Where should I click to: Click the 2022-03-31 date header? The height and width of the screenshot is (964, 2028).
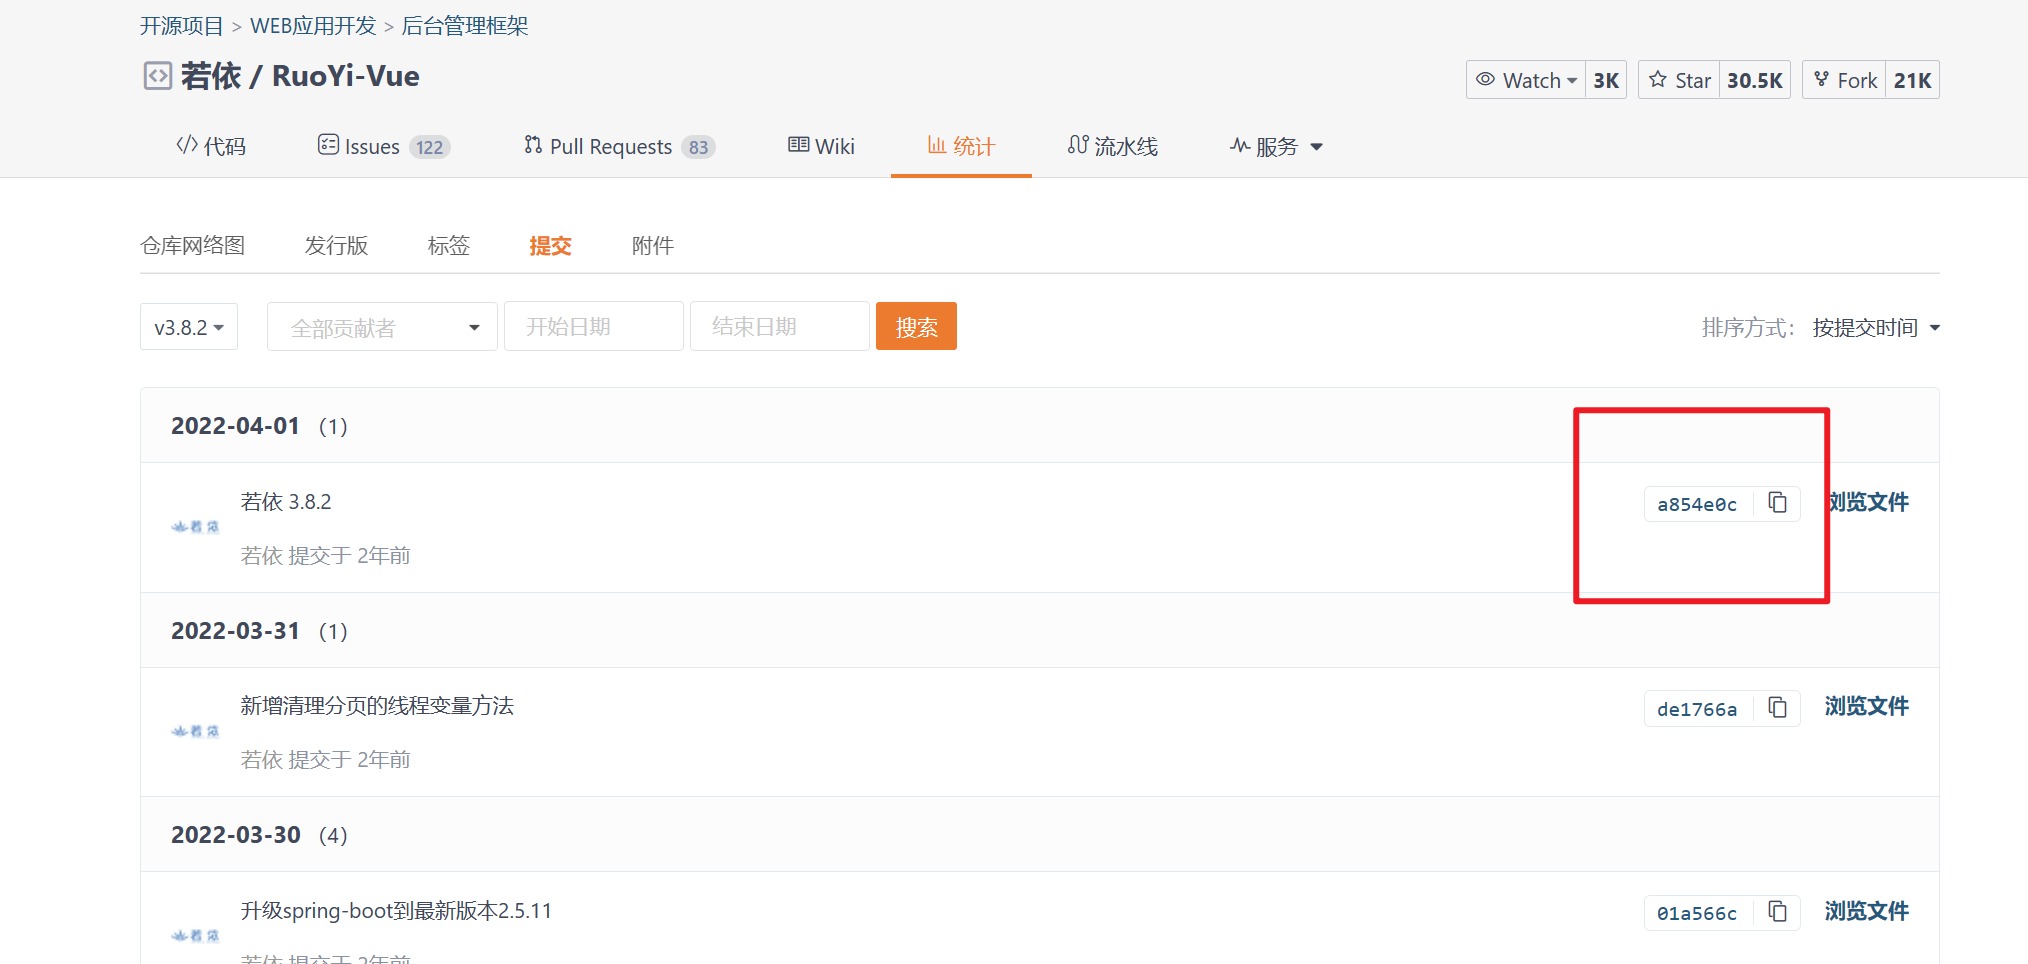[235, 631]
